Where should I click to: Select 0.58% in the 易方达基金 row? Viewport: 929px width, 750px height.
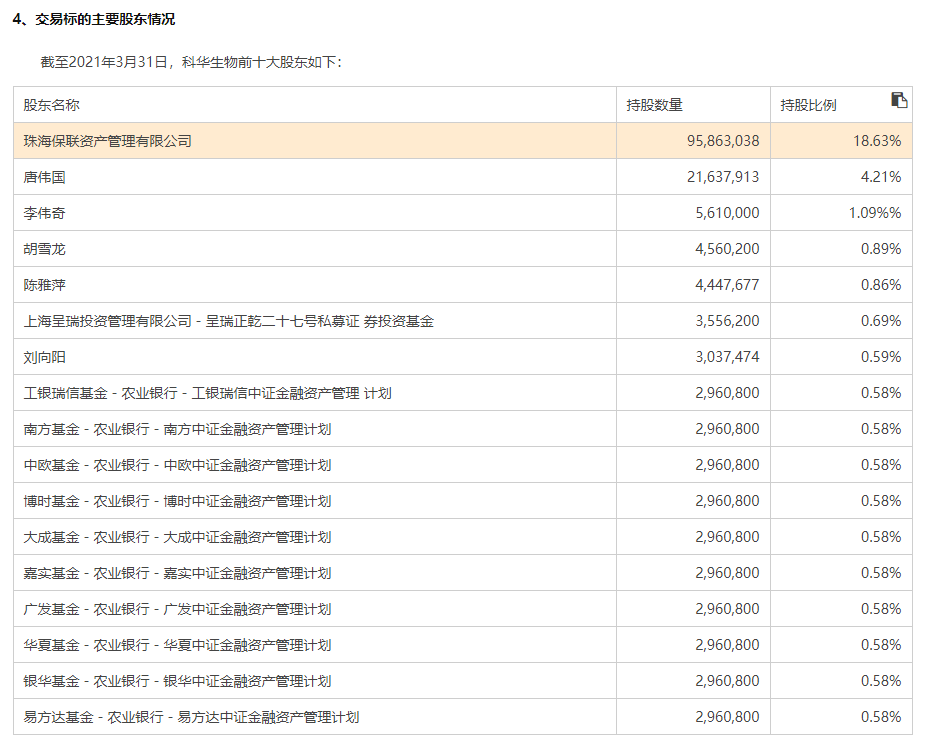point(881,718)
